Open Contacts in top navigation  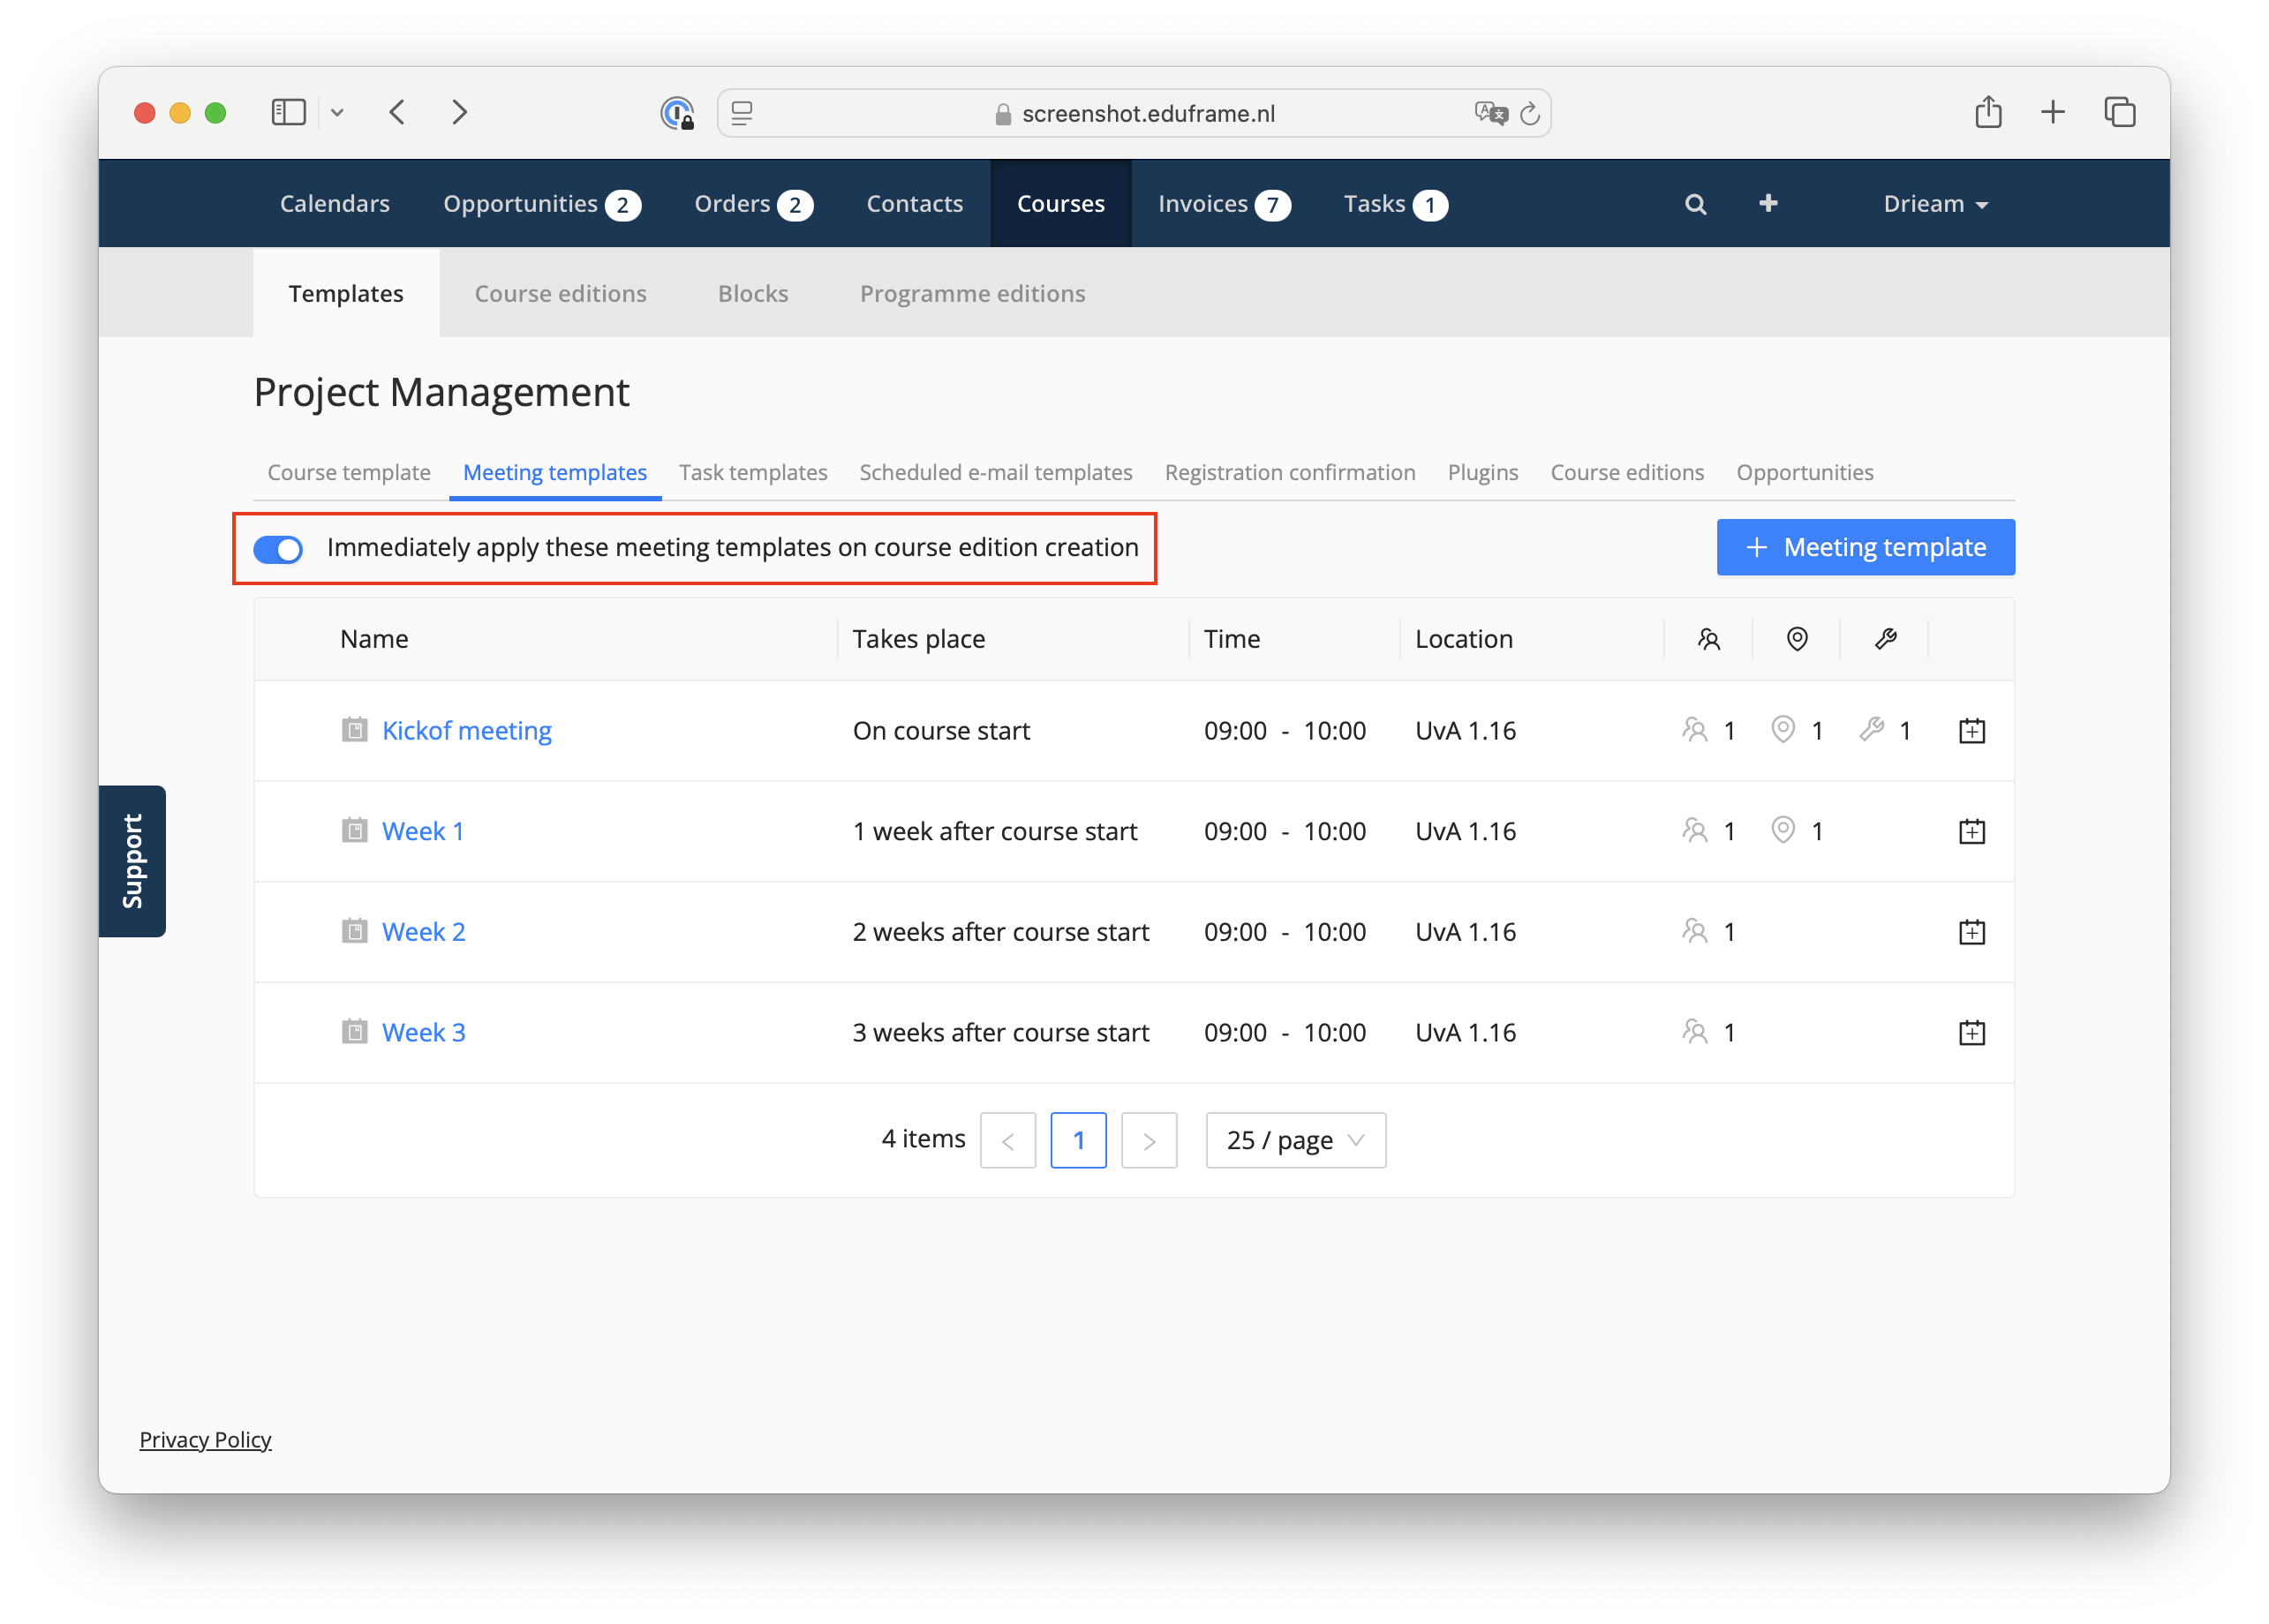pos(914,204)
